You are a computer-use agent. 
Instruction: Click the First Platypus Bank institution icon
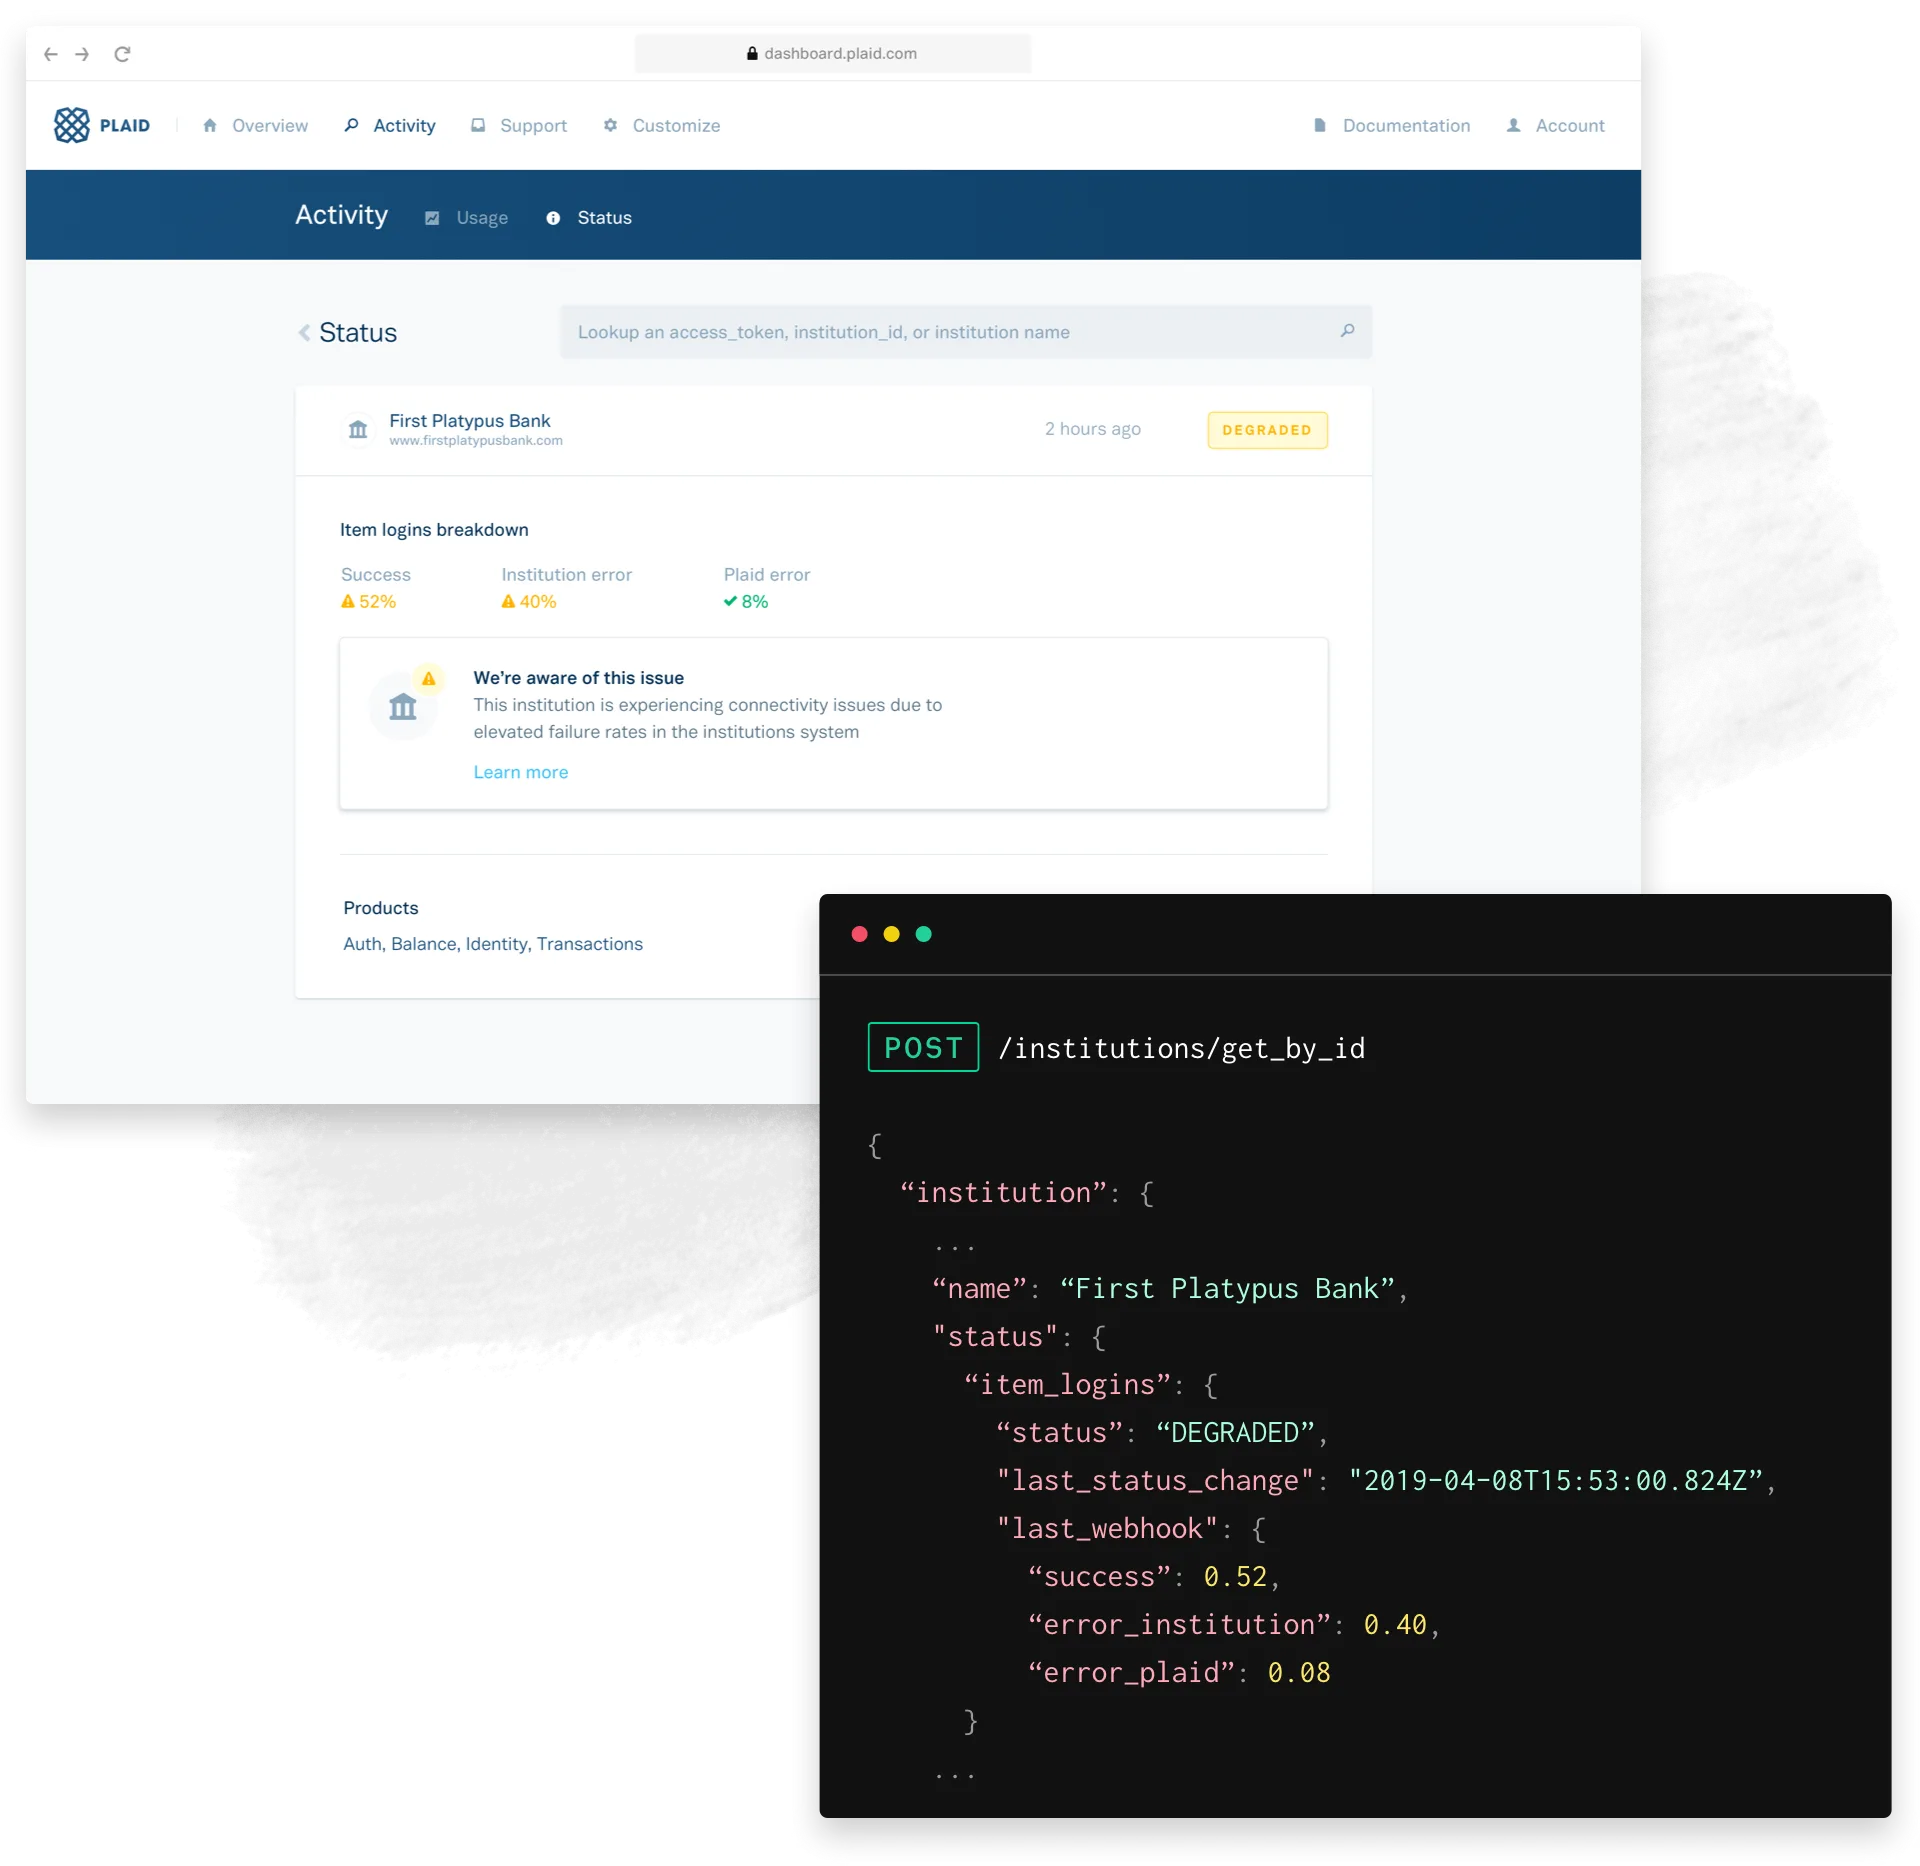click(x=358, y=430)
